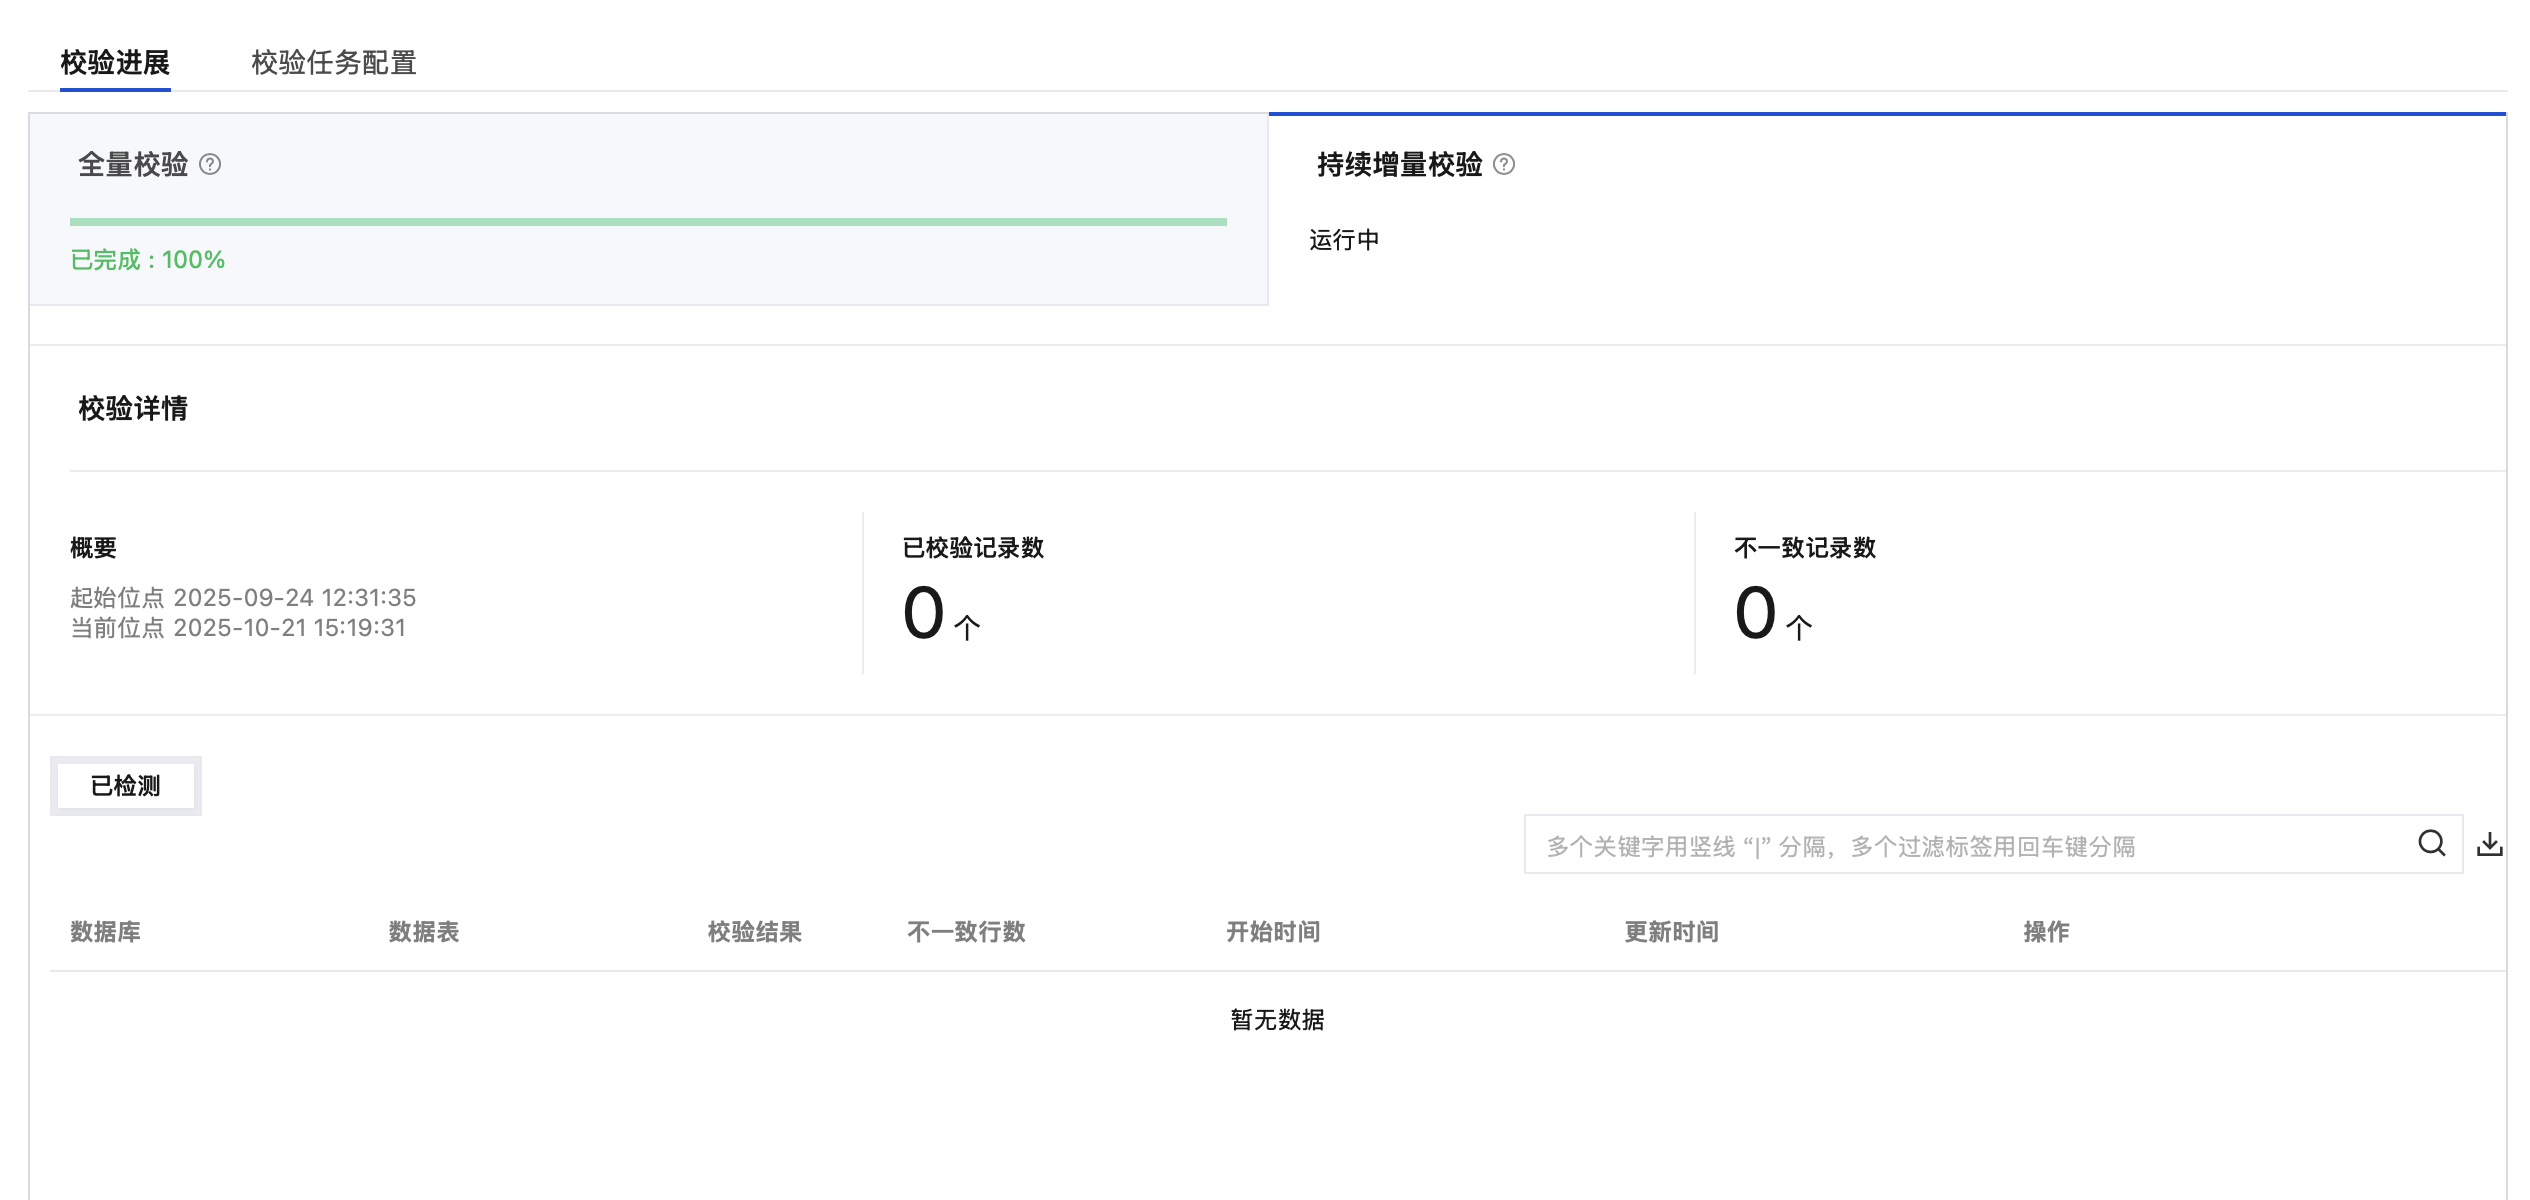Click the 更新时间 column header
The height and width of the screenshot is (1200, 2530).
pyautogui.click(x=1671, y=932)
